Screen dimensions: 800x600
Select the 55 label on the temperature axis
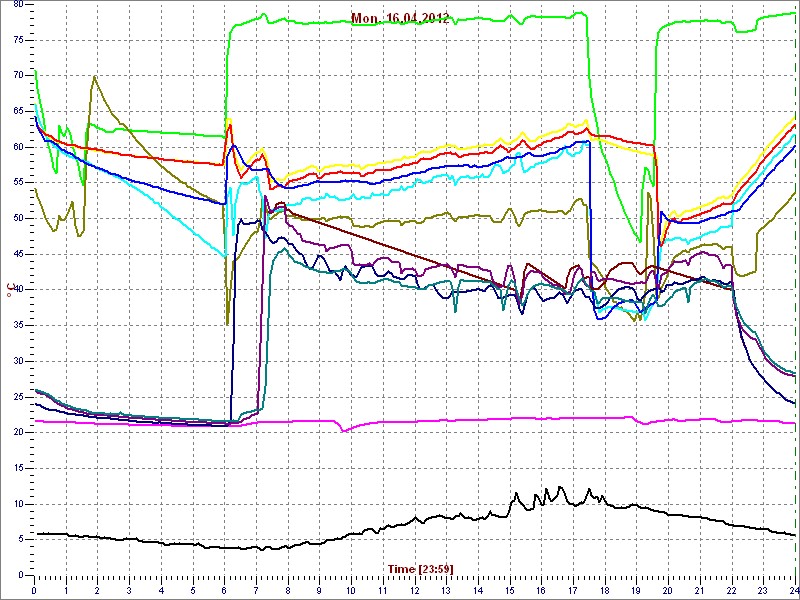pyautogui.click(x=18, y=183)
